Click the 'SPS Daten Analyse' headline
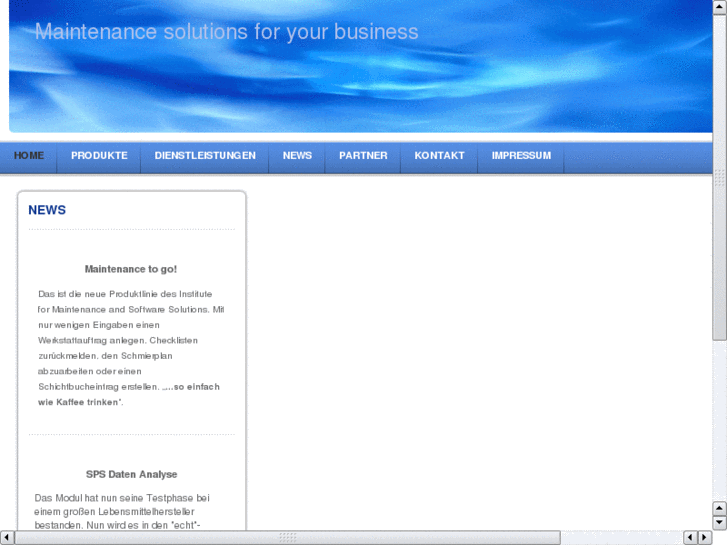The image size is (727, 545). 132,474
